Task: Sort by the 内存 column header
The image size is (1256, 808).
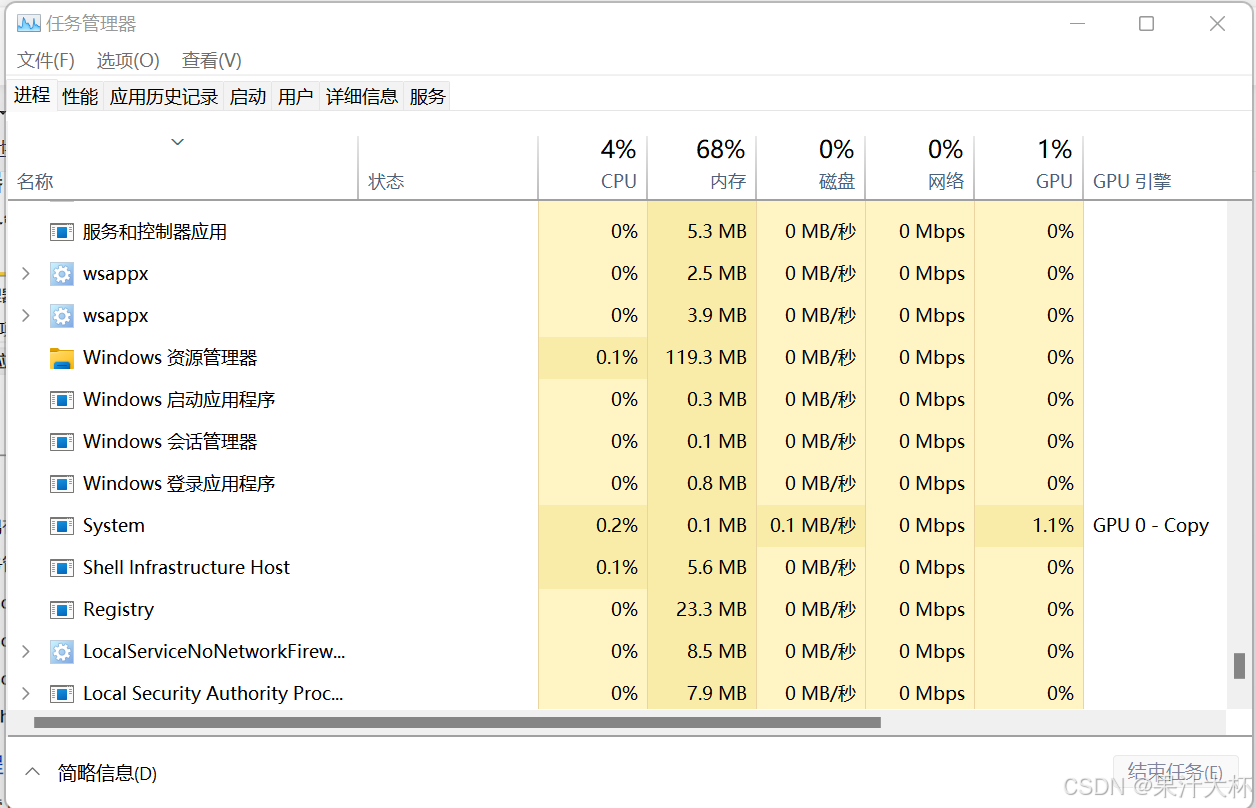Action: point(702,168)
